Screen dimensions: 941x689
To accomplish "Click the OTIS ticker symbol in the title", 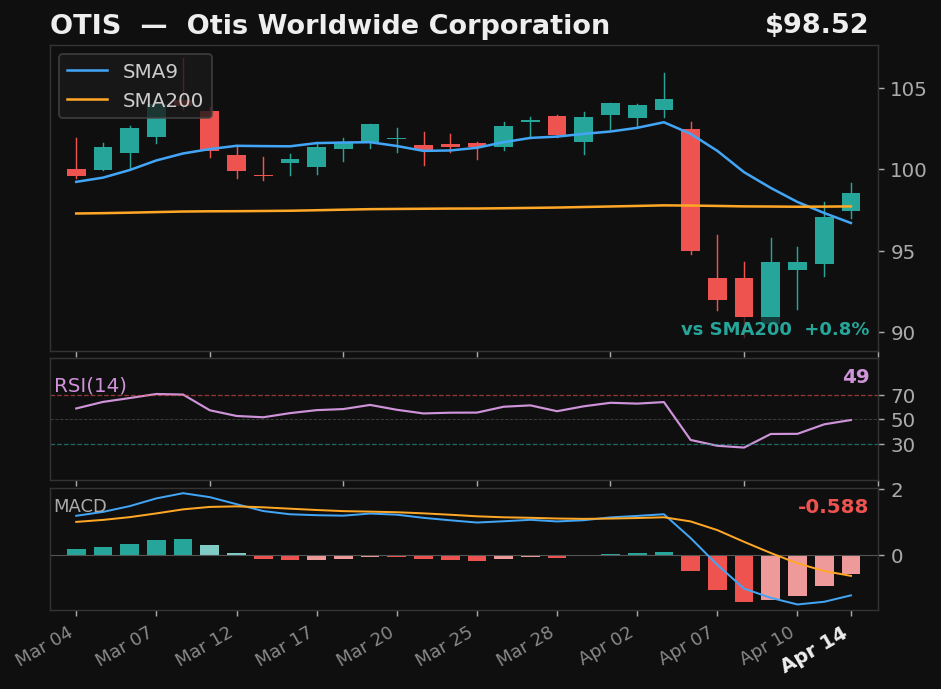I will [85, 25].
